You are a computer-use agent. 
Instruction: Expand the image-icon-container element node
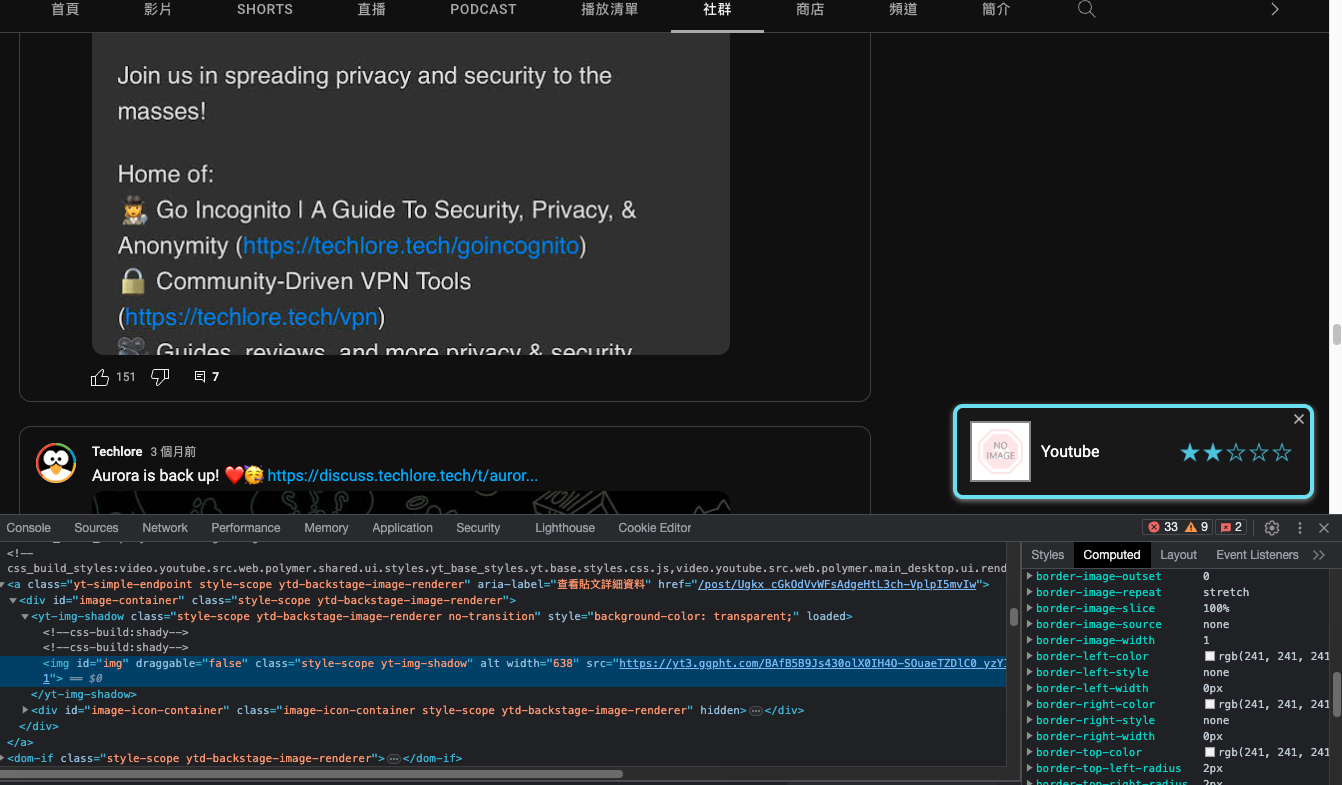(25, 710)
